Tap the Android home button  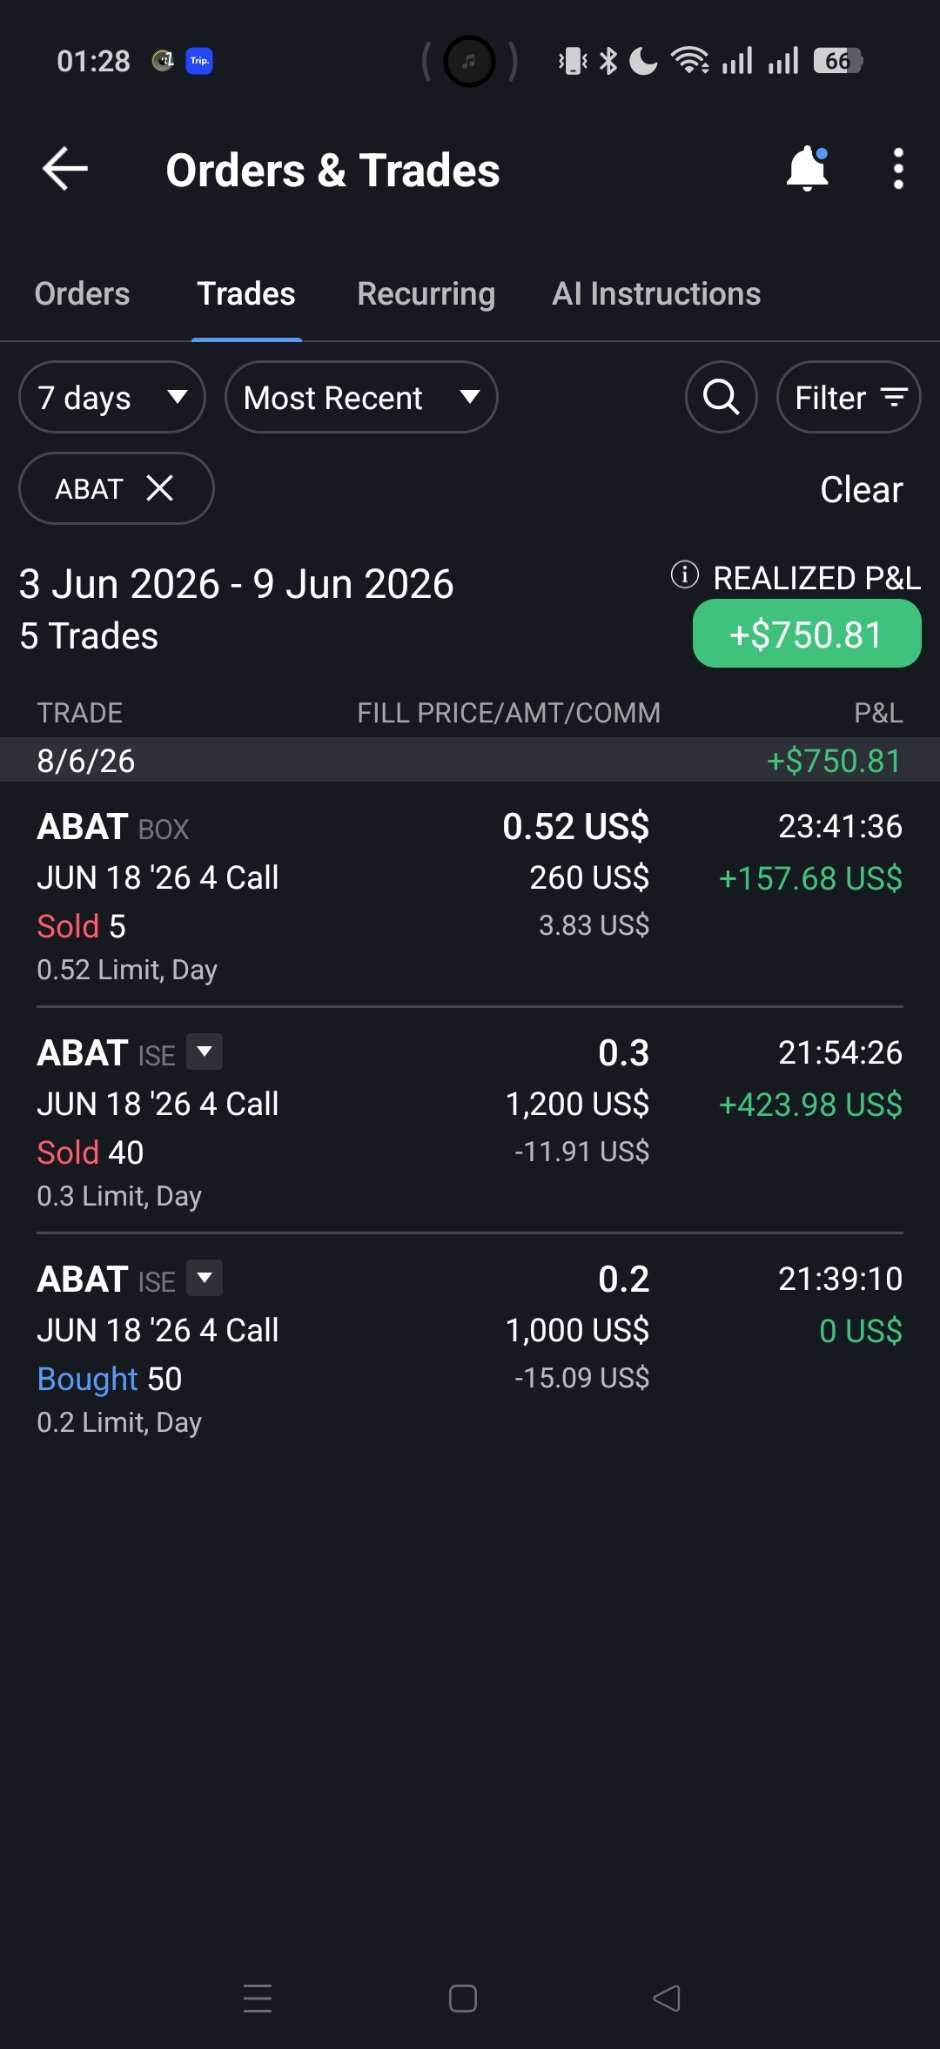point(463,1998)
